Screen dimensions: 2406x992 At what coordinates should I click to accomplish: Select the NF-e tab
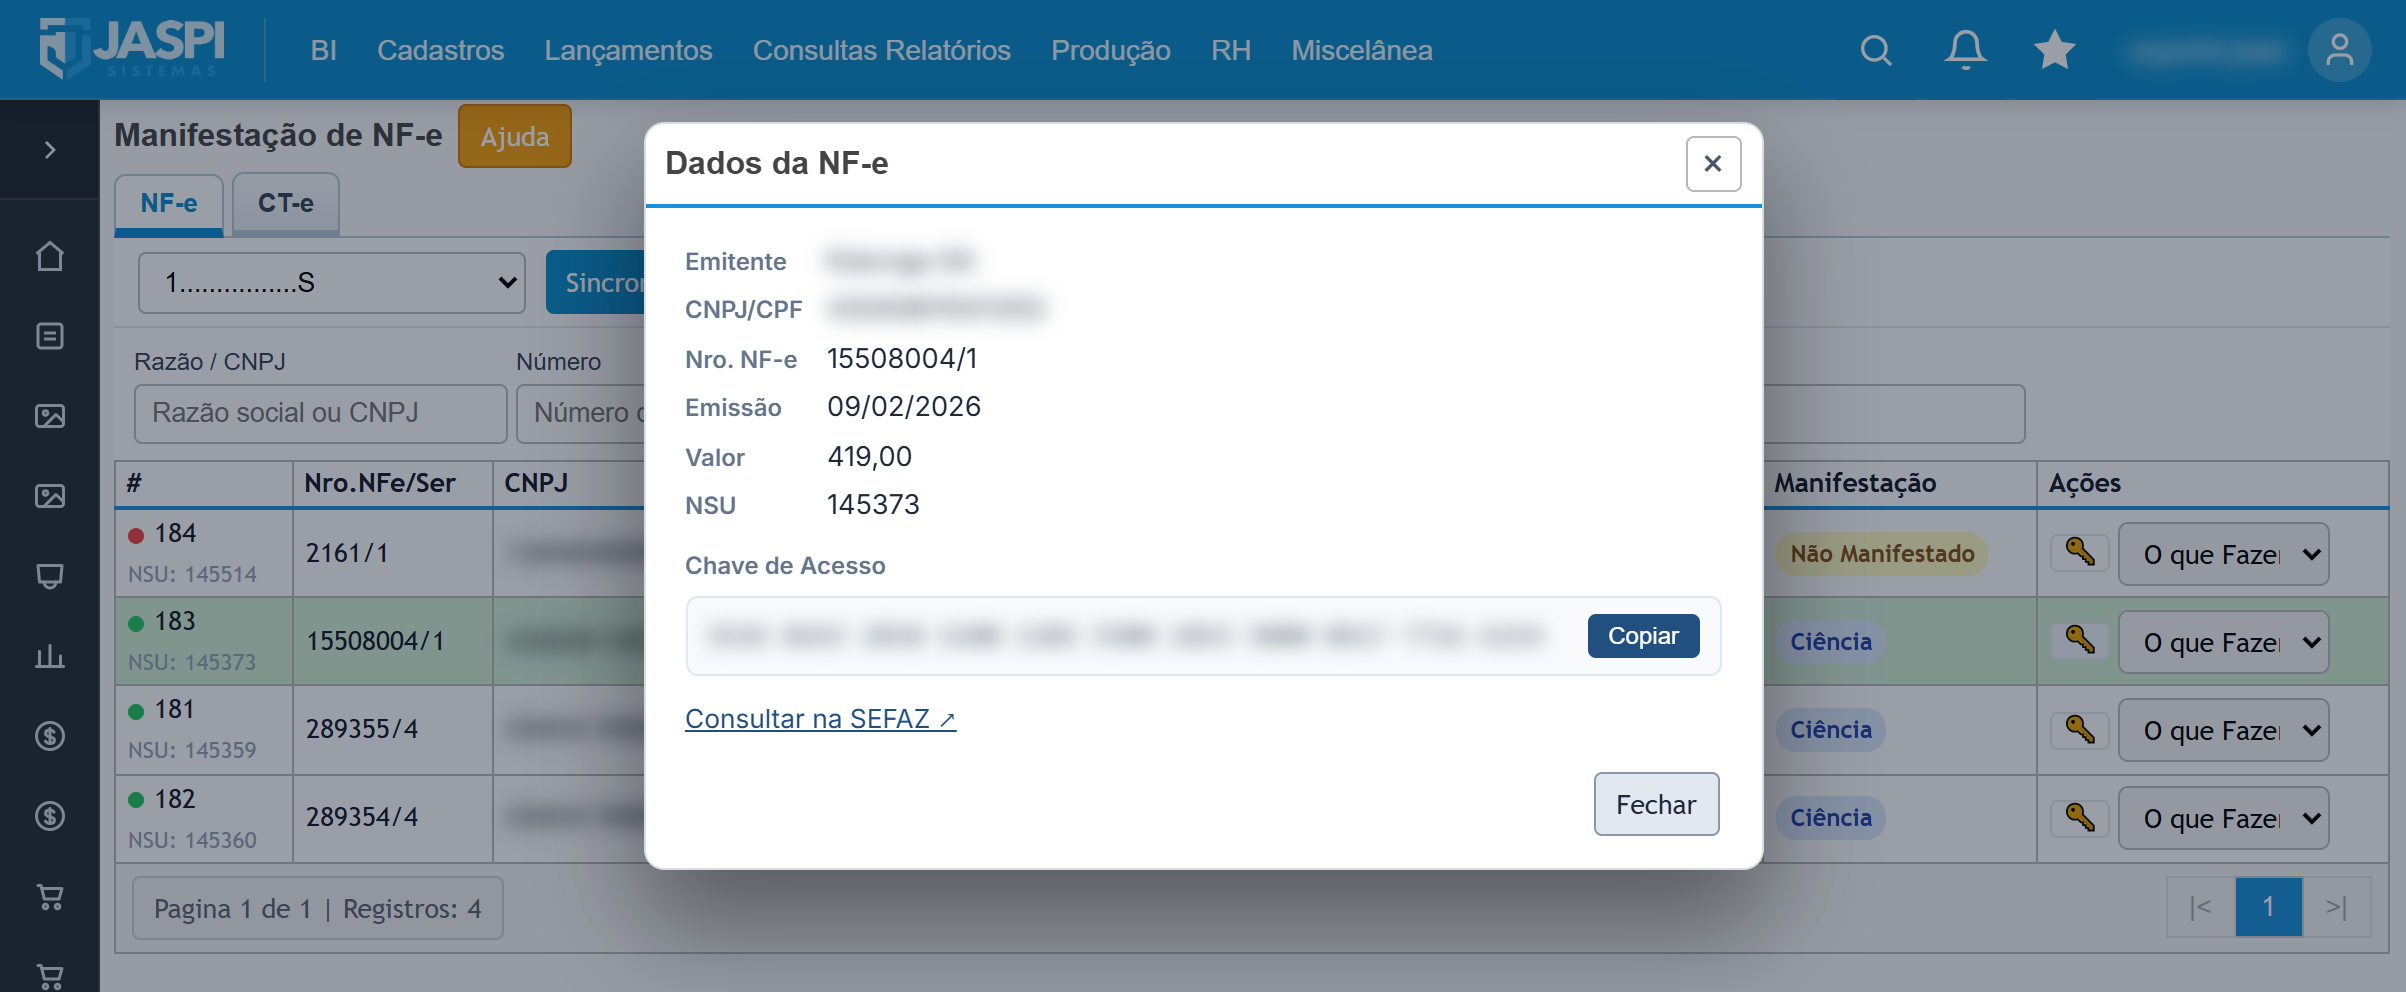(169, 204)
